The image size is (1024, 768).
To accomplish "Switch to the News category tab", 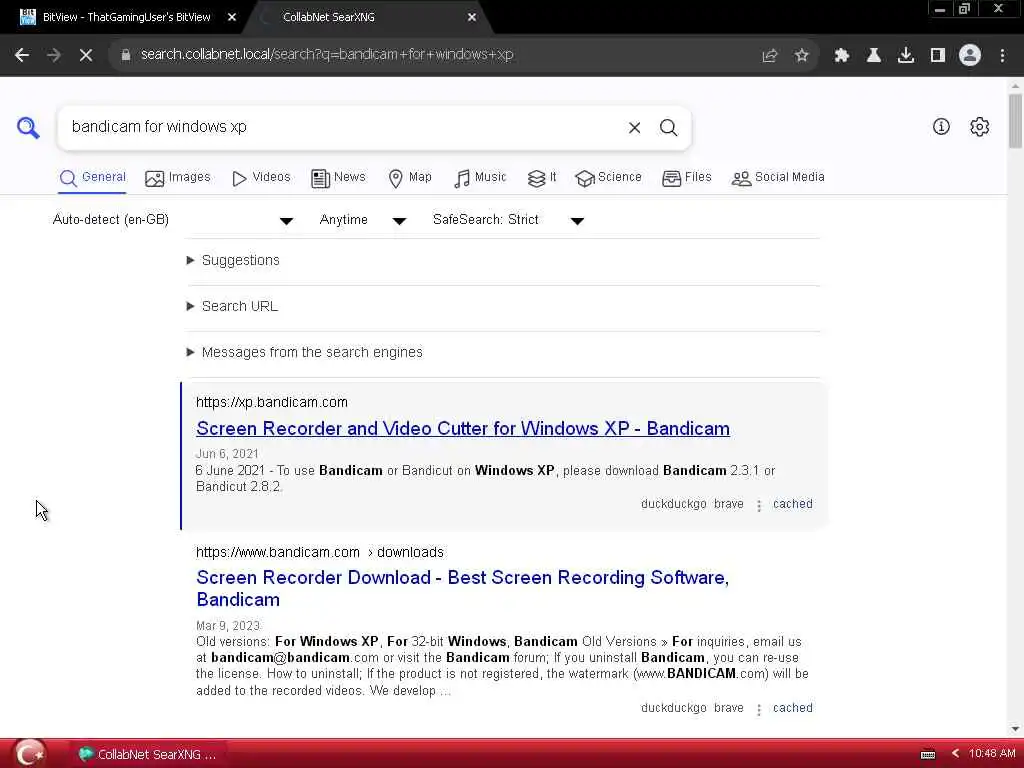I will pyautogui.click(x=338, y=178).
